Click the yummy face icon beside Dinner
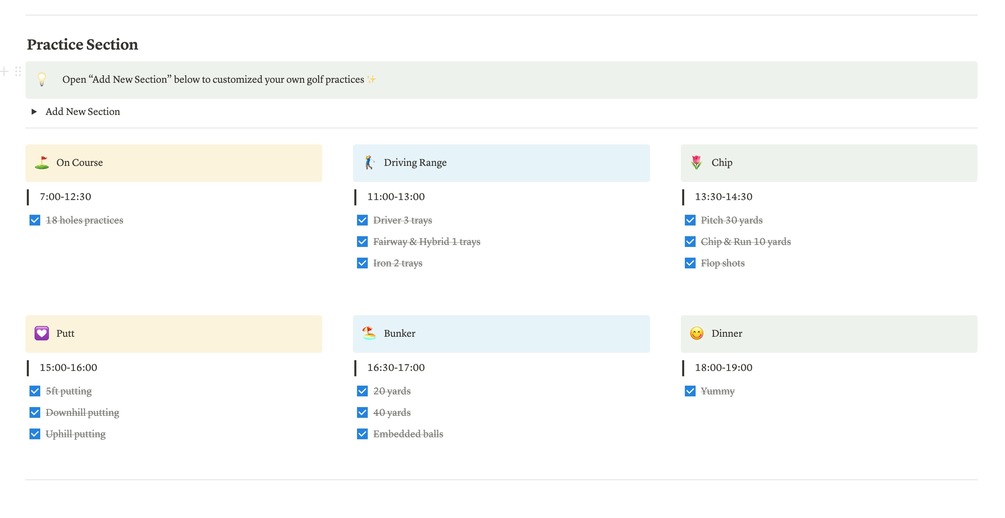Image resolution: width=1005 pixels, height=518 pixels. pos(697,334)
